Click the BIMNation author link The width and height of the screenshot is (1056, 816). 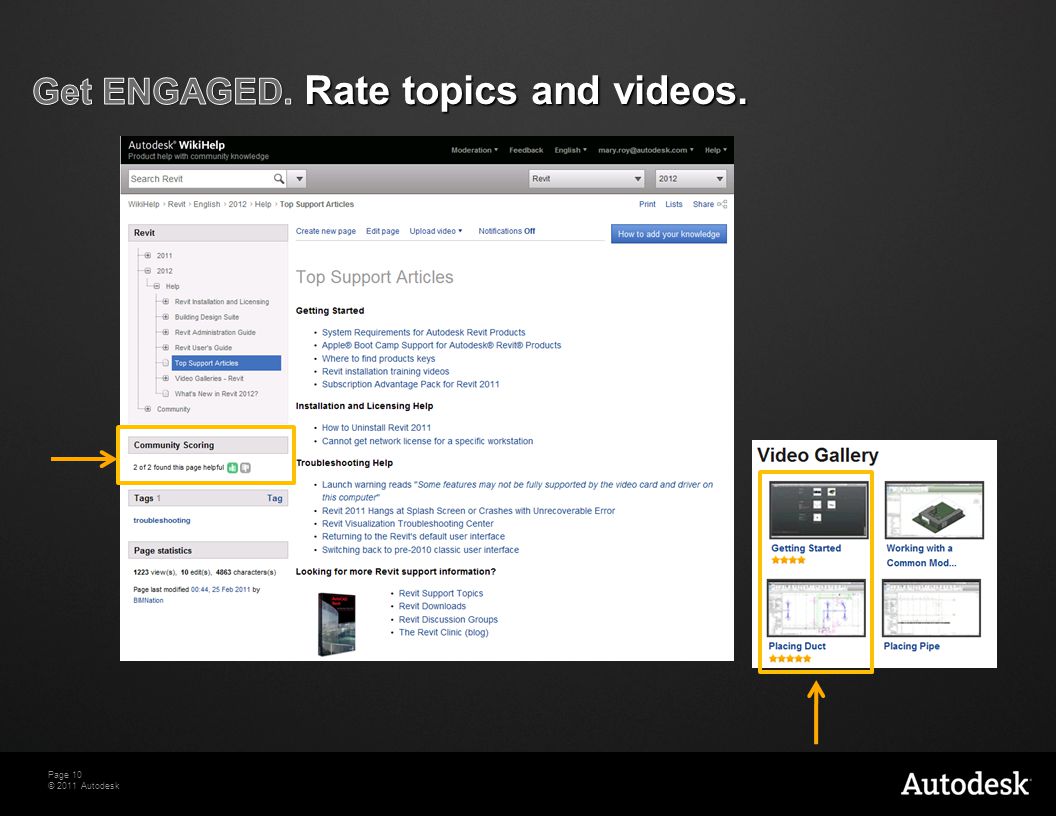[x=148, y=600]
